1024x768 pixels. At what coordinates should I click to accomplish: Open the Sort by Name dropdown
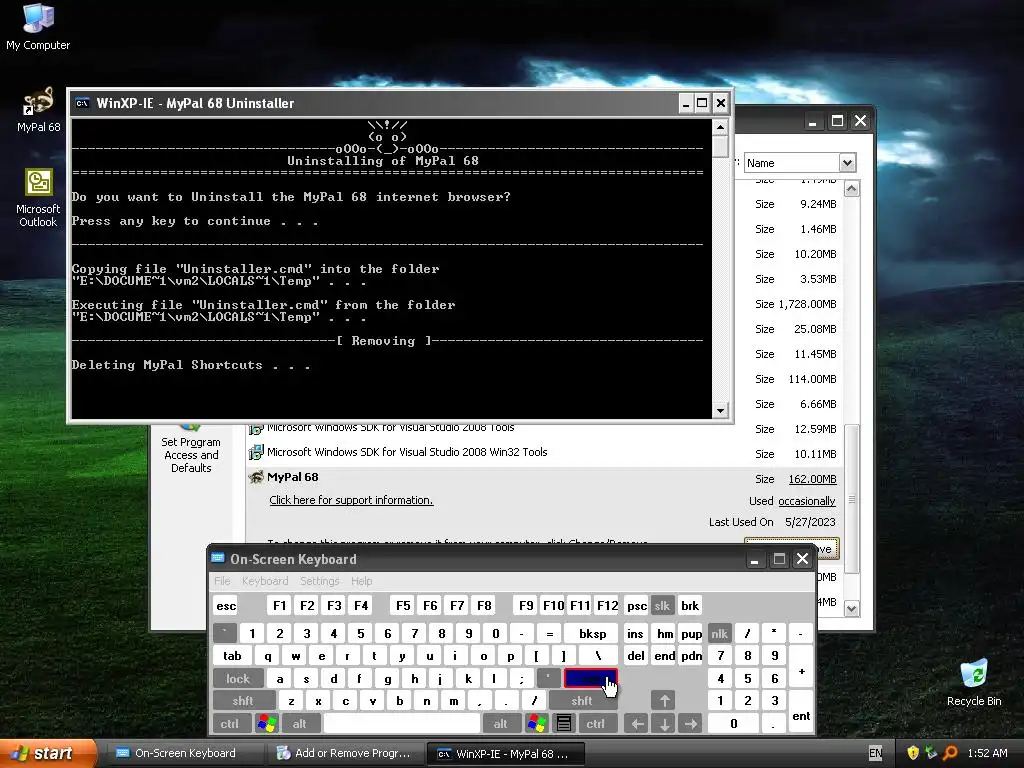tap(847, 163)
